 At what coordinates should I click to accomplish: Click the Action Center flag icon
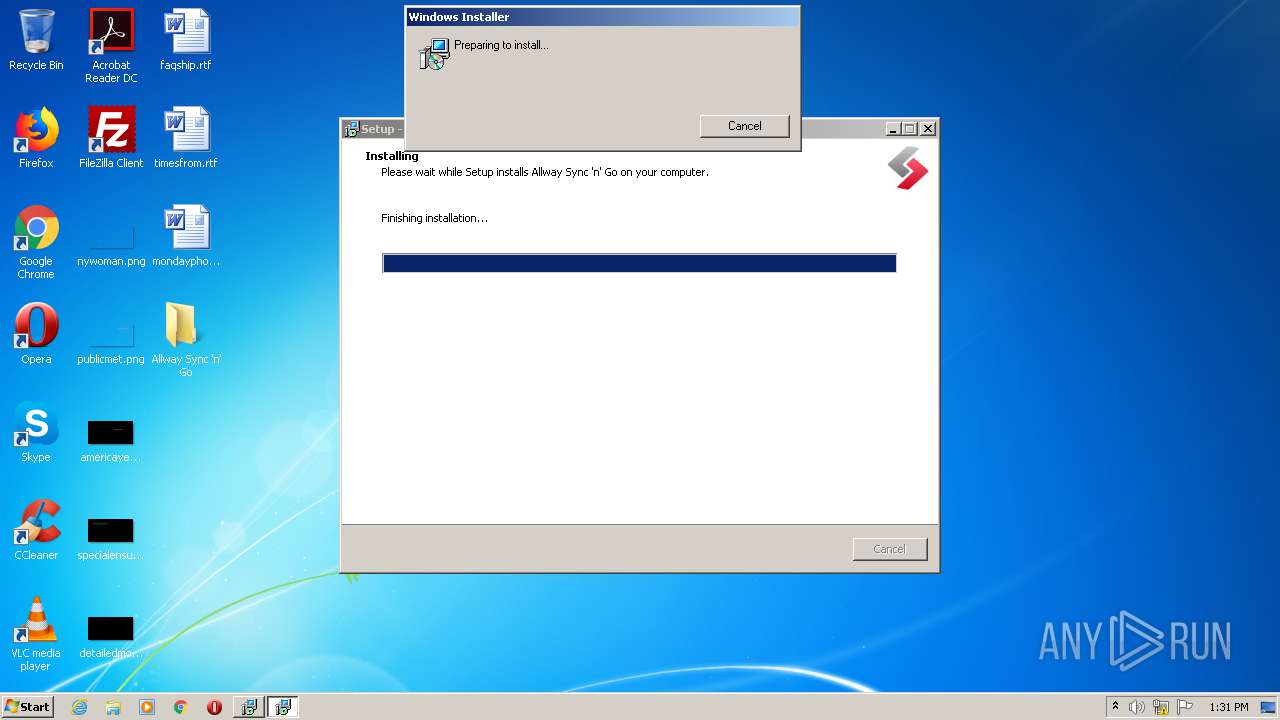[x=1185, y=707]
